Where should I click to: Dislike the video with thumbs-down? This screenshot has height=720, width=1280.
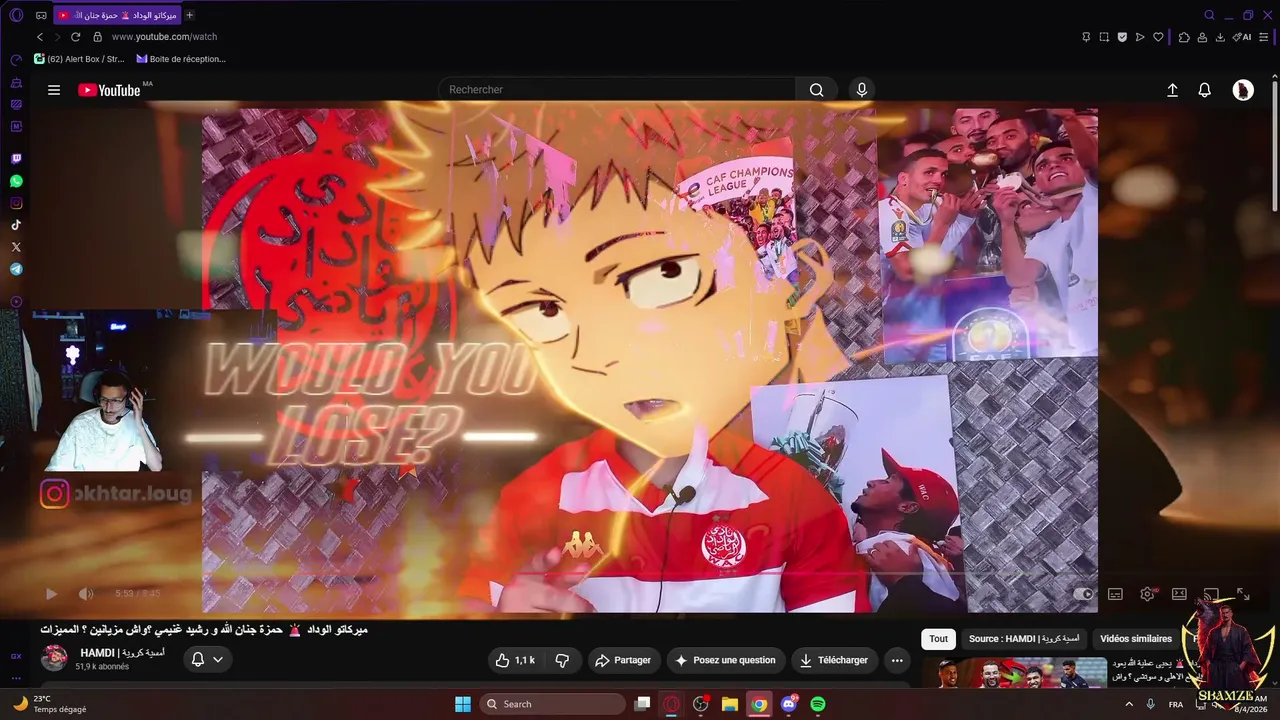[562, 660]
